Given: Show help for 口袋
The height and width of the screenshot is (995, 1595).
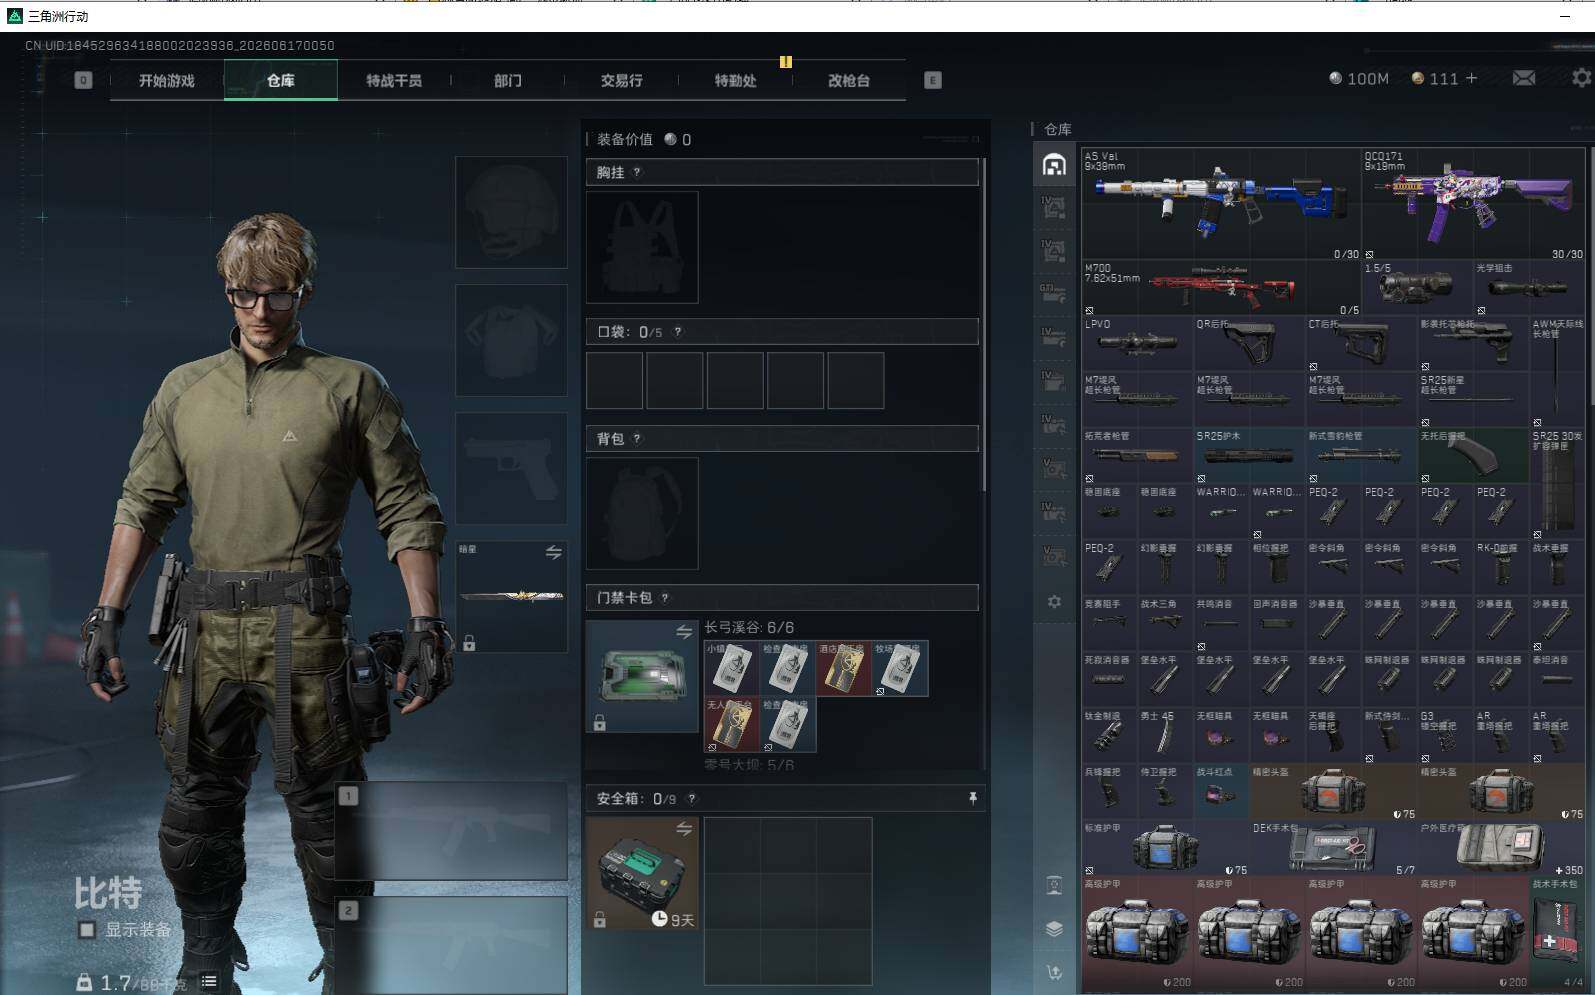Looking at the screenshot, I should pyautogui.click(x=677, y=331).
